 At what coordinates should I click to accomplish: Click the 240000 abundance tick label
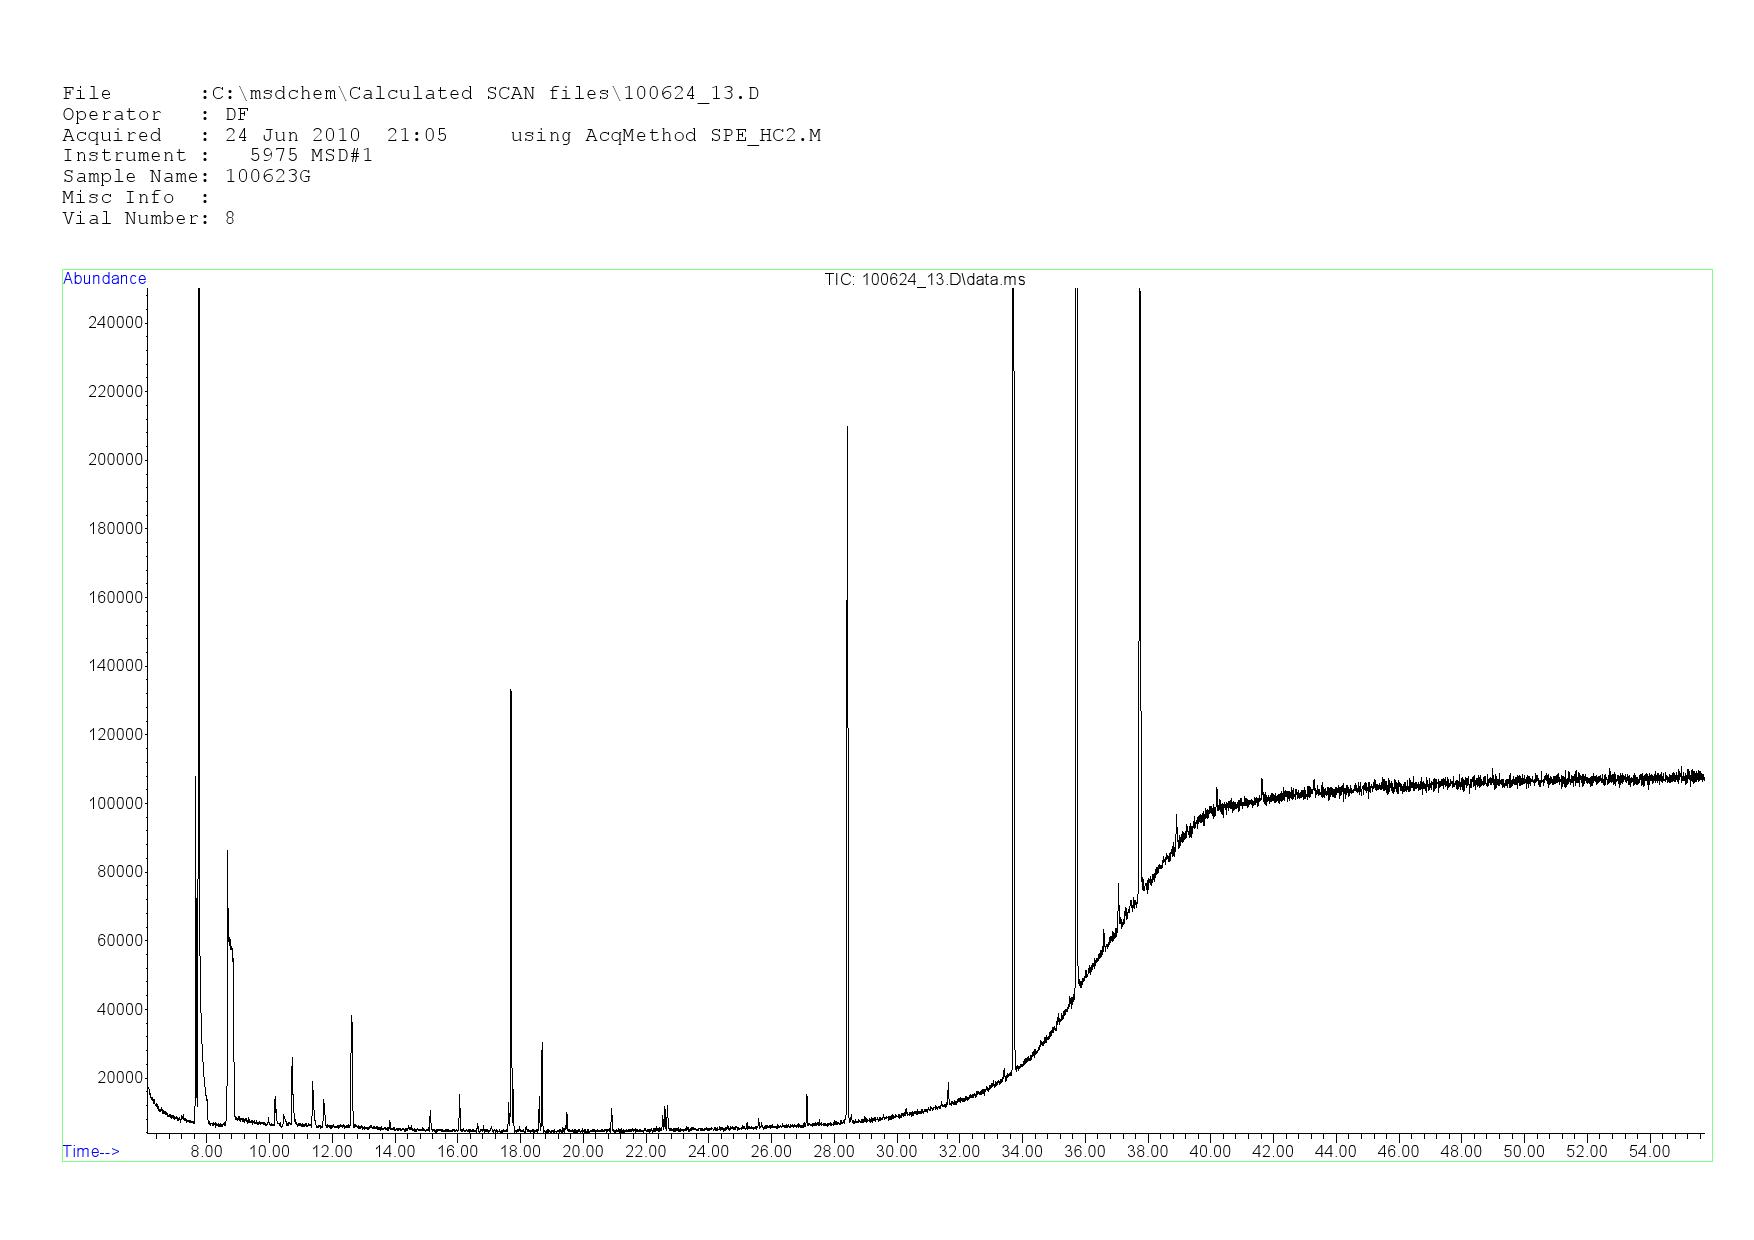pos(116,322)
